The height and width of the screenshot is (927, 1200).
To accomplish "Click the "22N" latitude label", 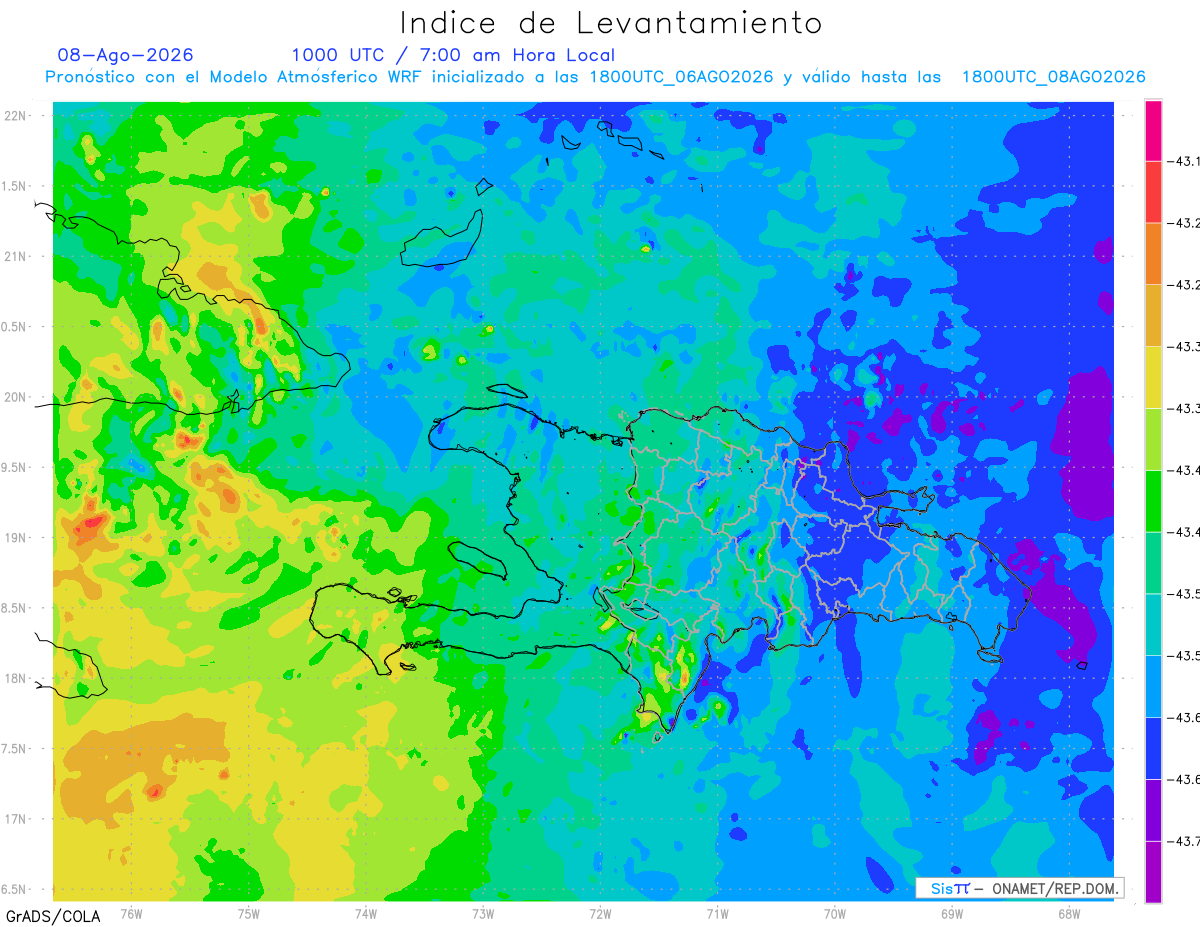I will click(15, 116).
